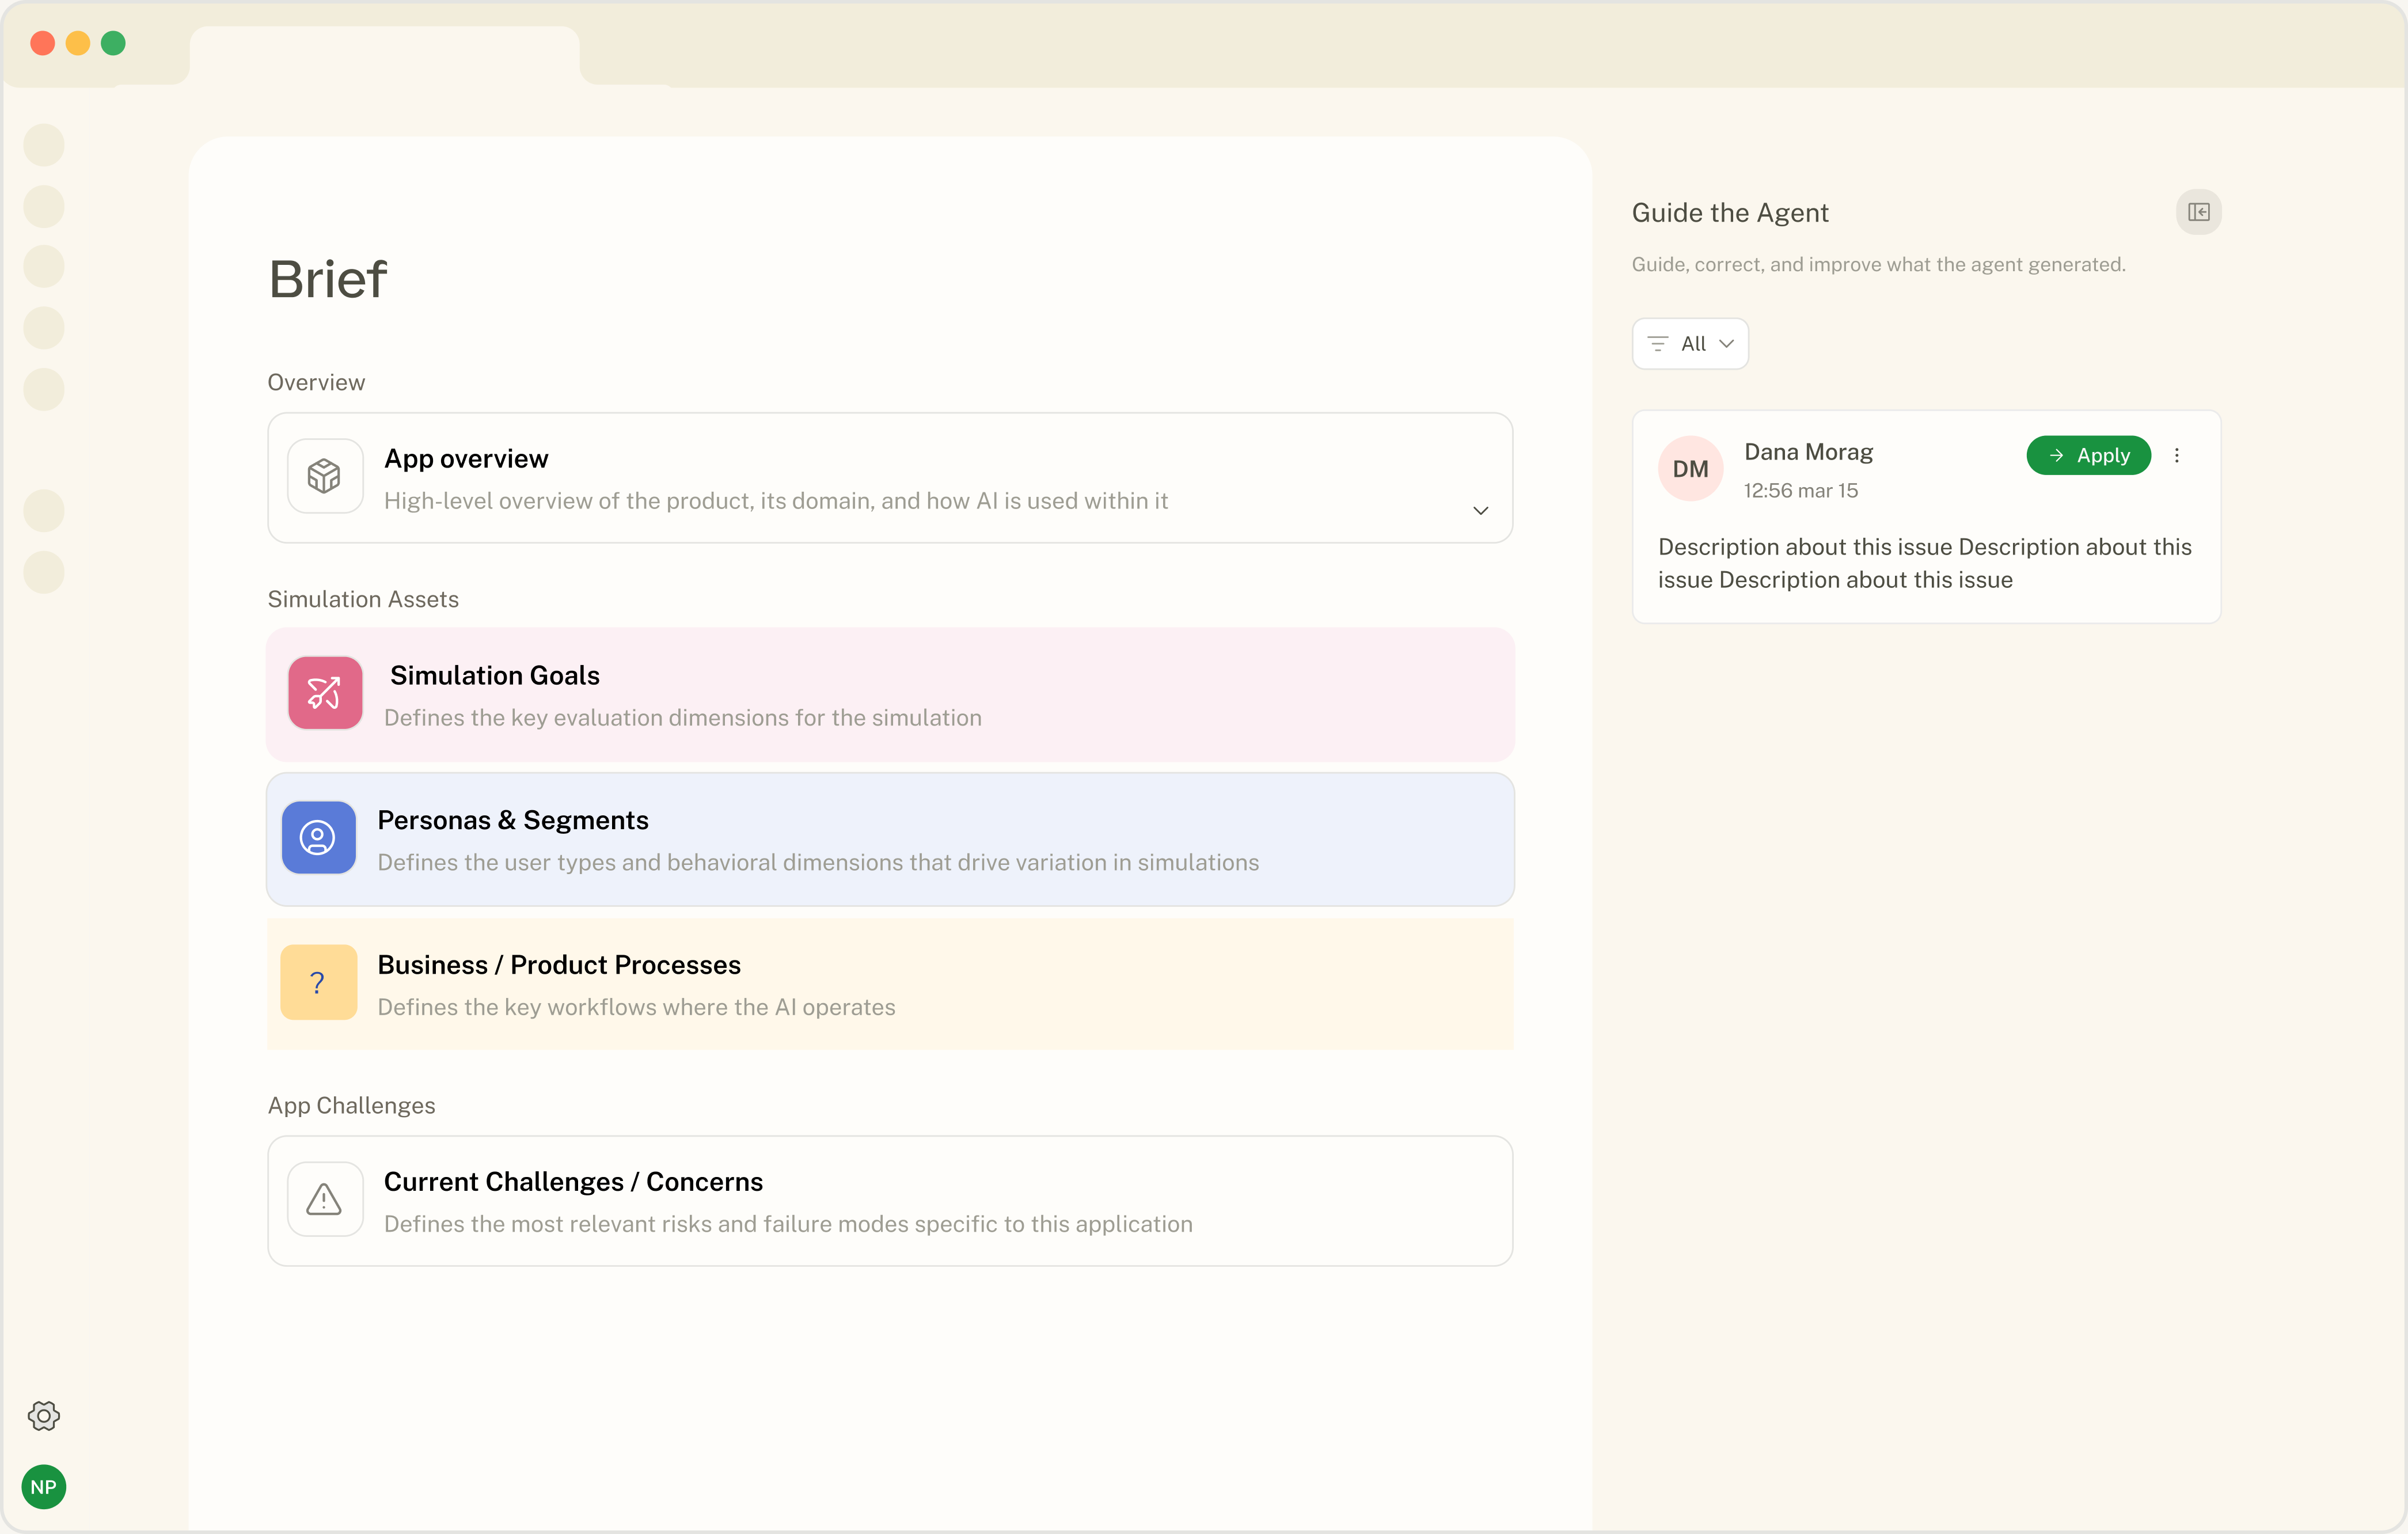Click the 12:56 mar 15 timestamp

click(x=1800, y=490)
